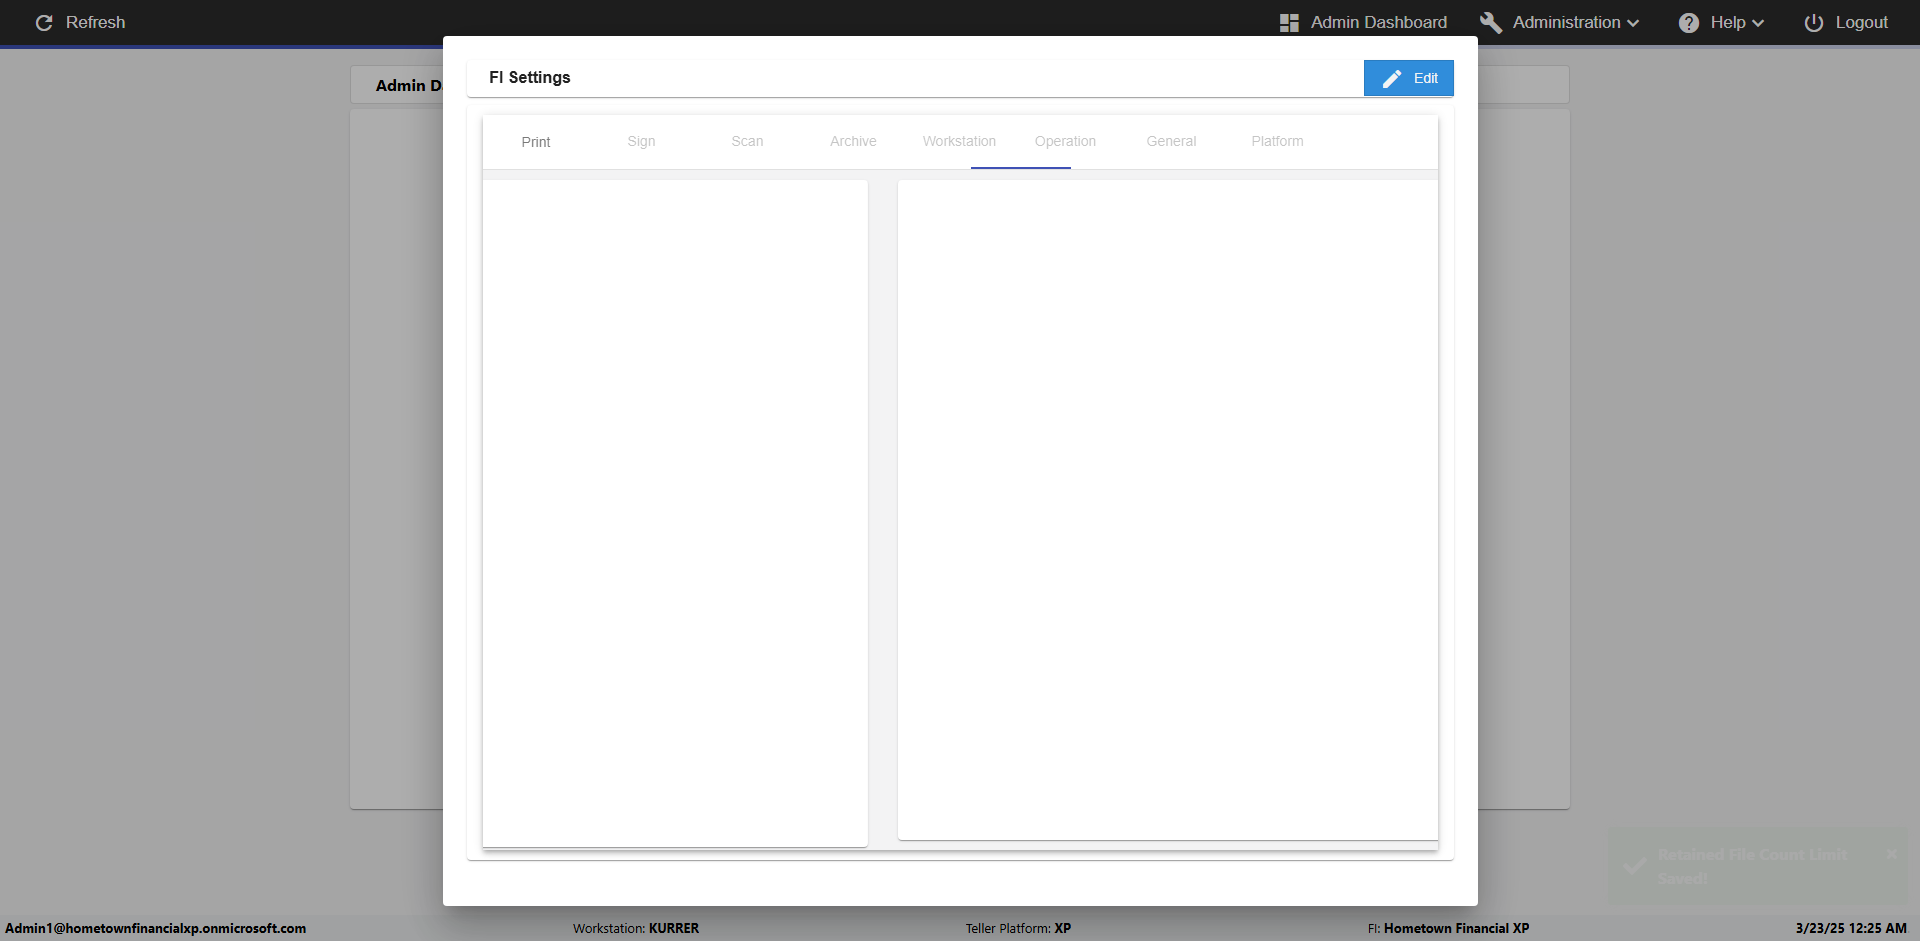
Task: Close the Retained File Count Limit notification
Action: pyautogui.click(x=1891, y=854)
